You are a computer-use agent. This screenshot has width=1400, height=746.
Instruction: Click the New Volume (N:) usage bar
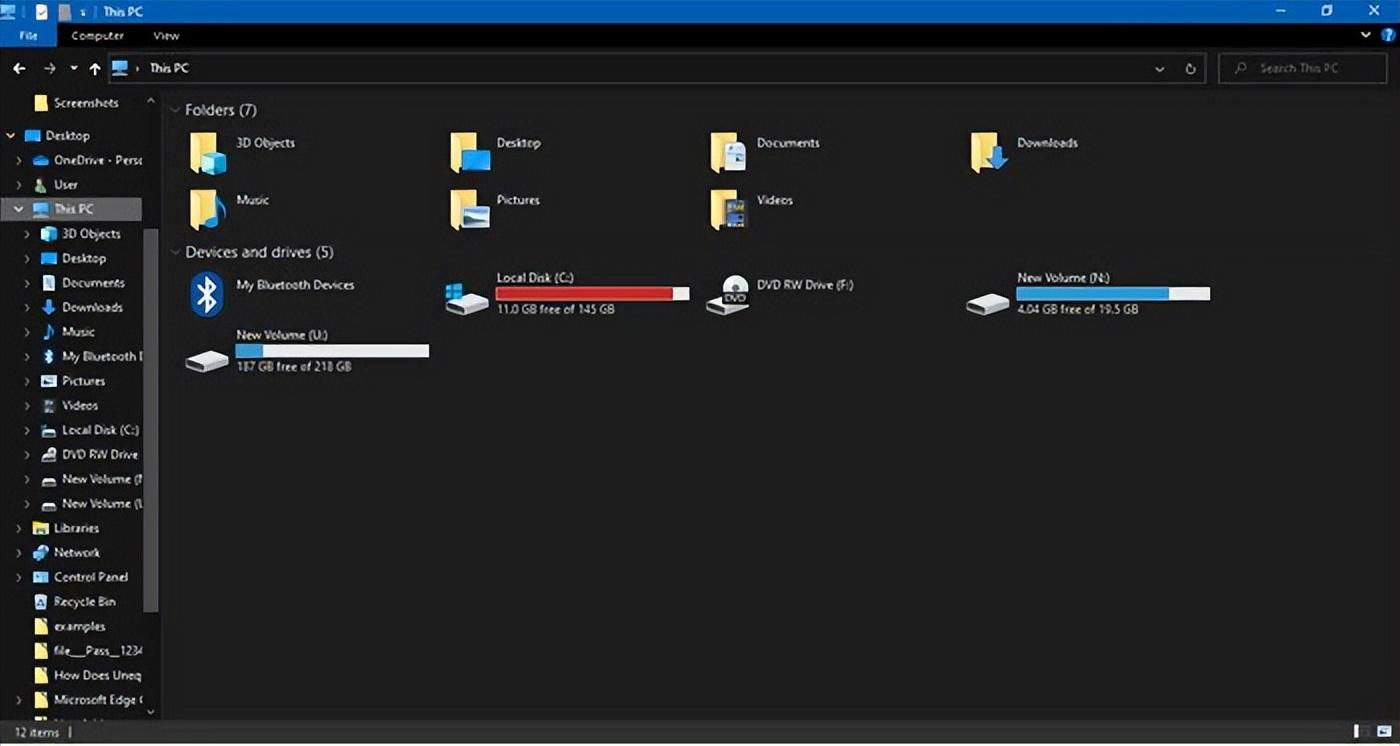tap(1113, 293)
